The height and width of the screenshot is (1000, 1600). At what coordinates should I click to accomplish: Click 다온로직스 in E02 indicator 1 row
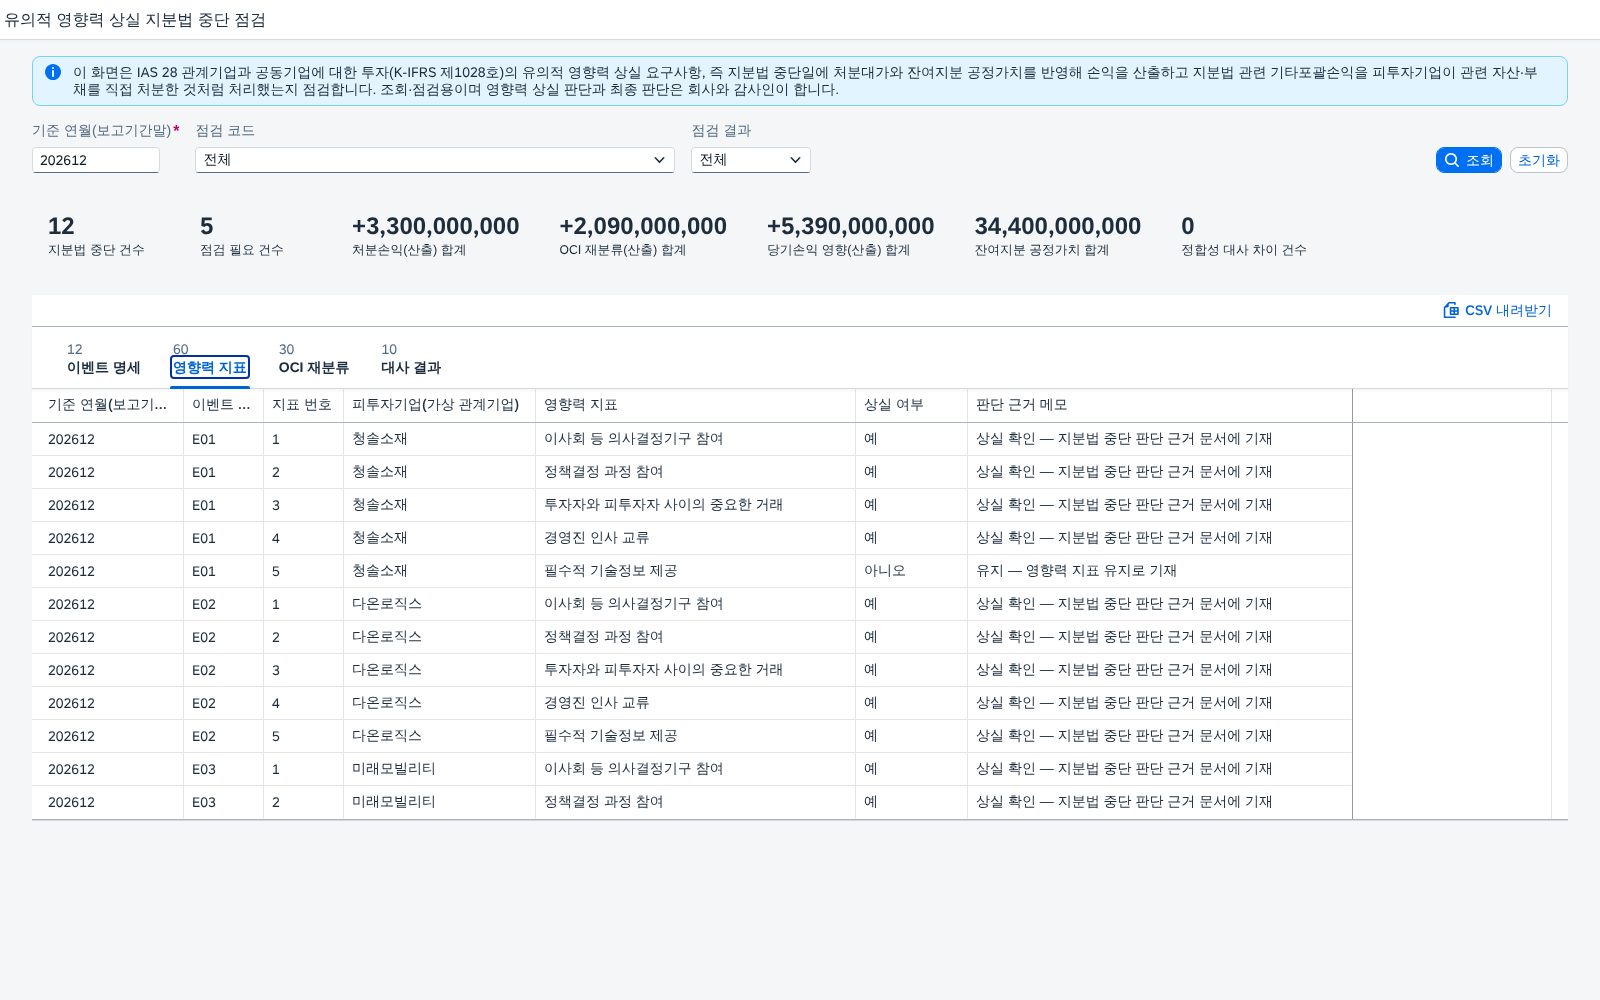click(387, 604)
